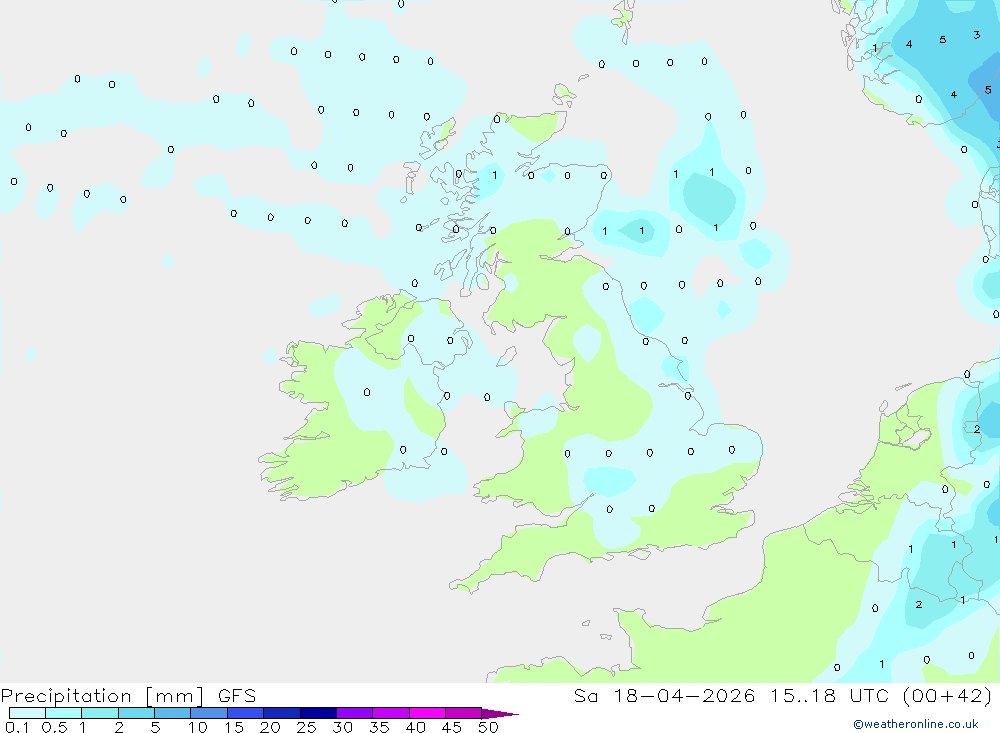Viewport: 1000px width, 733px height.
Task: Click the '25' legend scale label
Action: 306,727
